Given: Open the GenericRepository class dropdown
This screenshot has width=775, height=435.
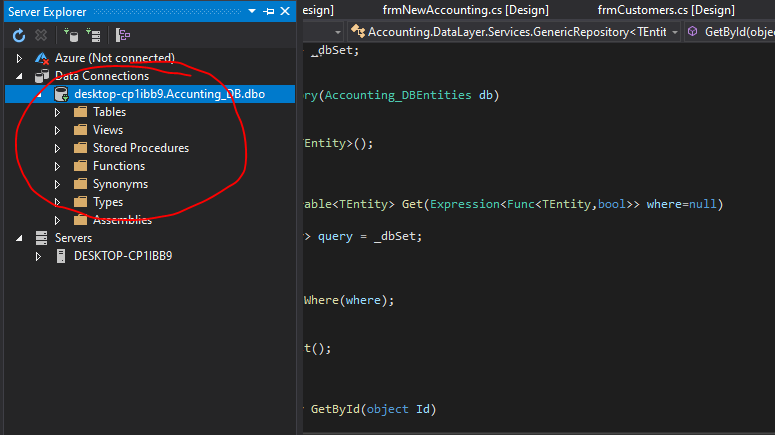Looking at the screenshot, I should click(676, 32).
